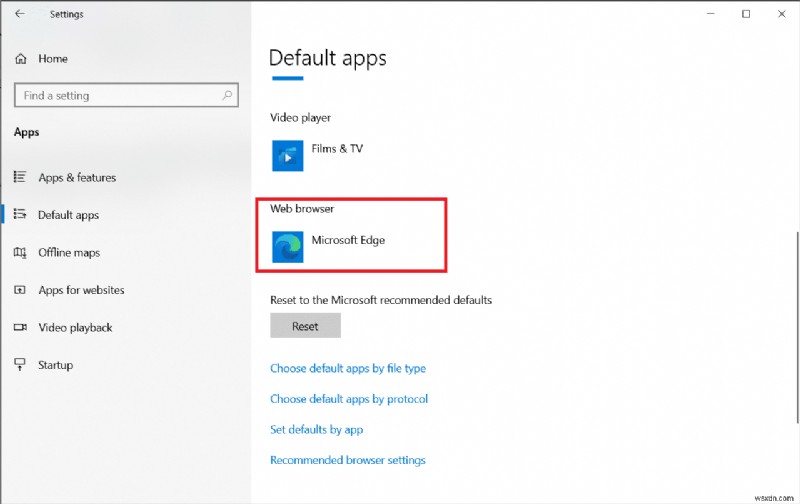Screen dimensions: 800x504
Task: Open Choose default apps by file type
Action: point(348,369)
